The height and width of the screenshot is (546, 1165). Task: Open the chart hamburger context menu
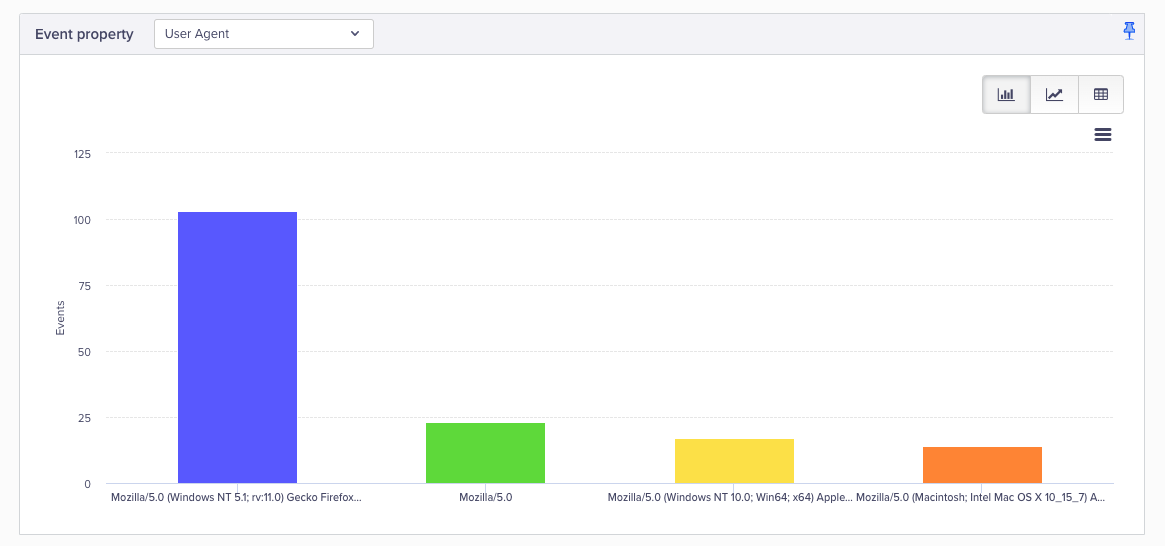(x=1103, y=134)
